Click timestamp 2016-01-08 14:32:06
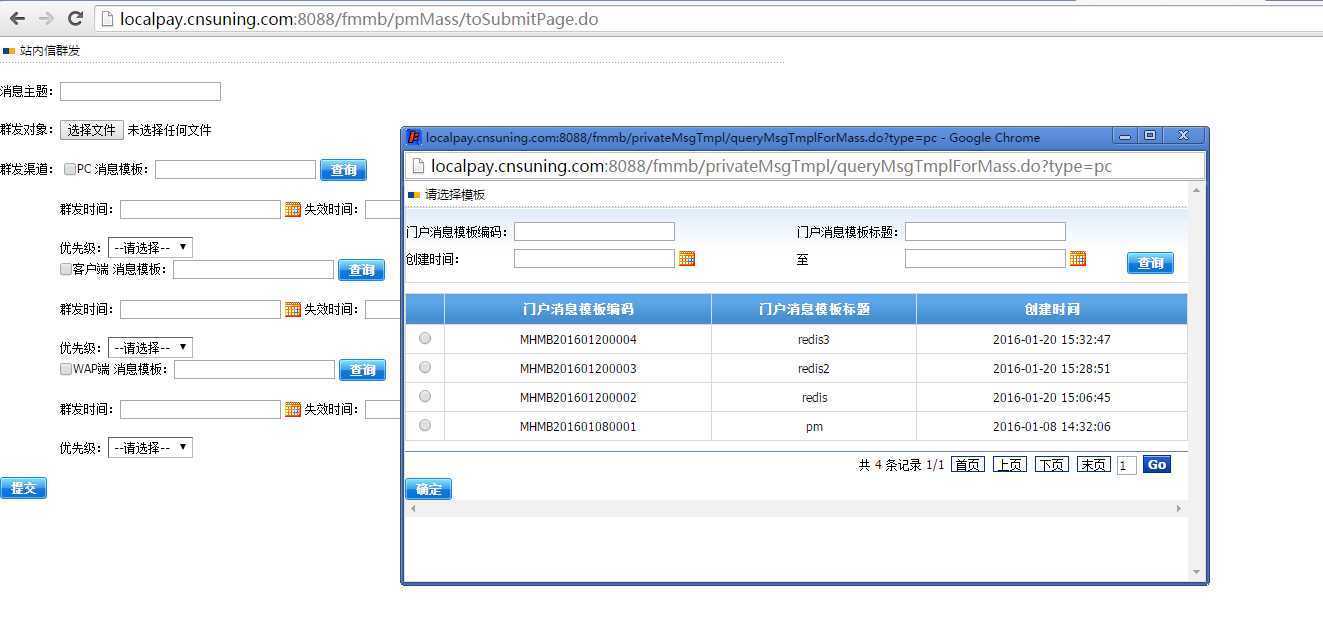This screenshot has height=632, width=1323. coord(1052,426)
